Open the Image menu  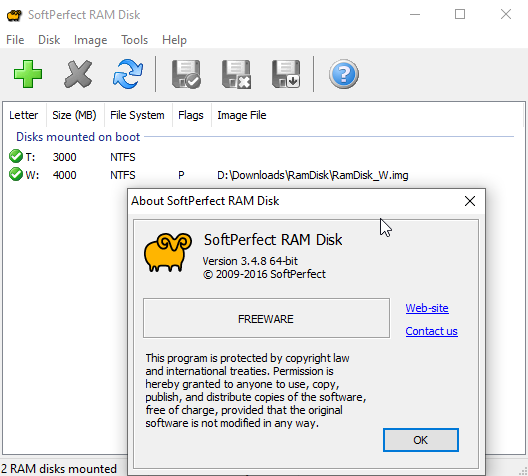91,40
